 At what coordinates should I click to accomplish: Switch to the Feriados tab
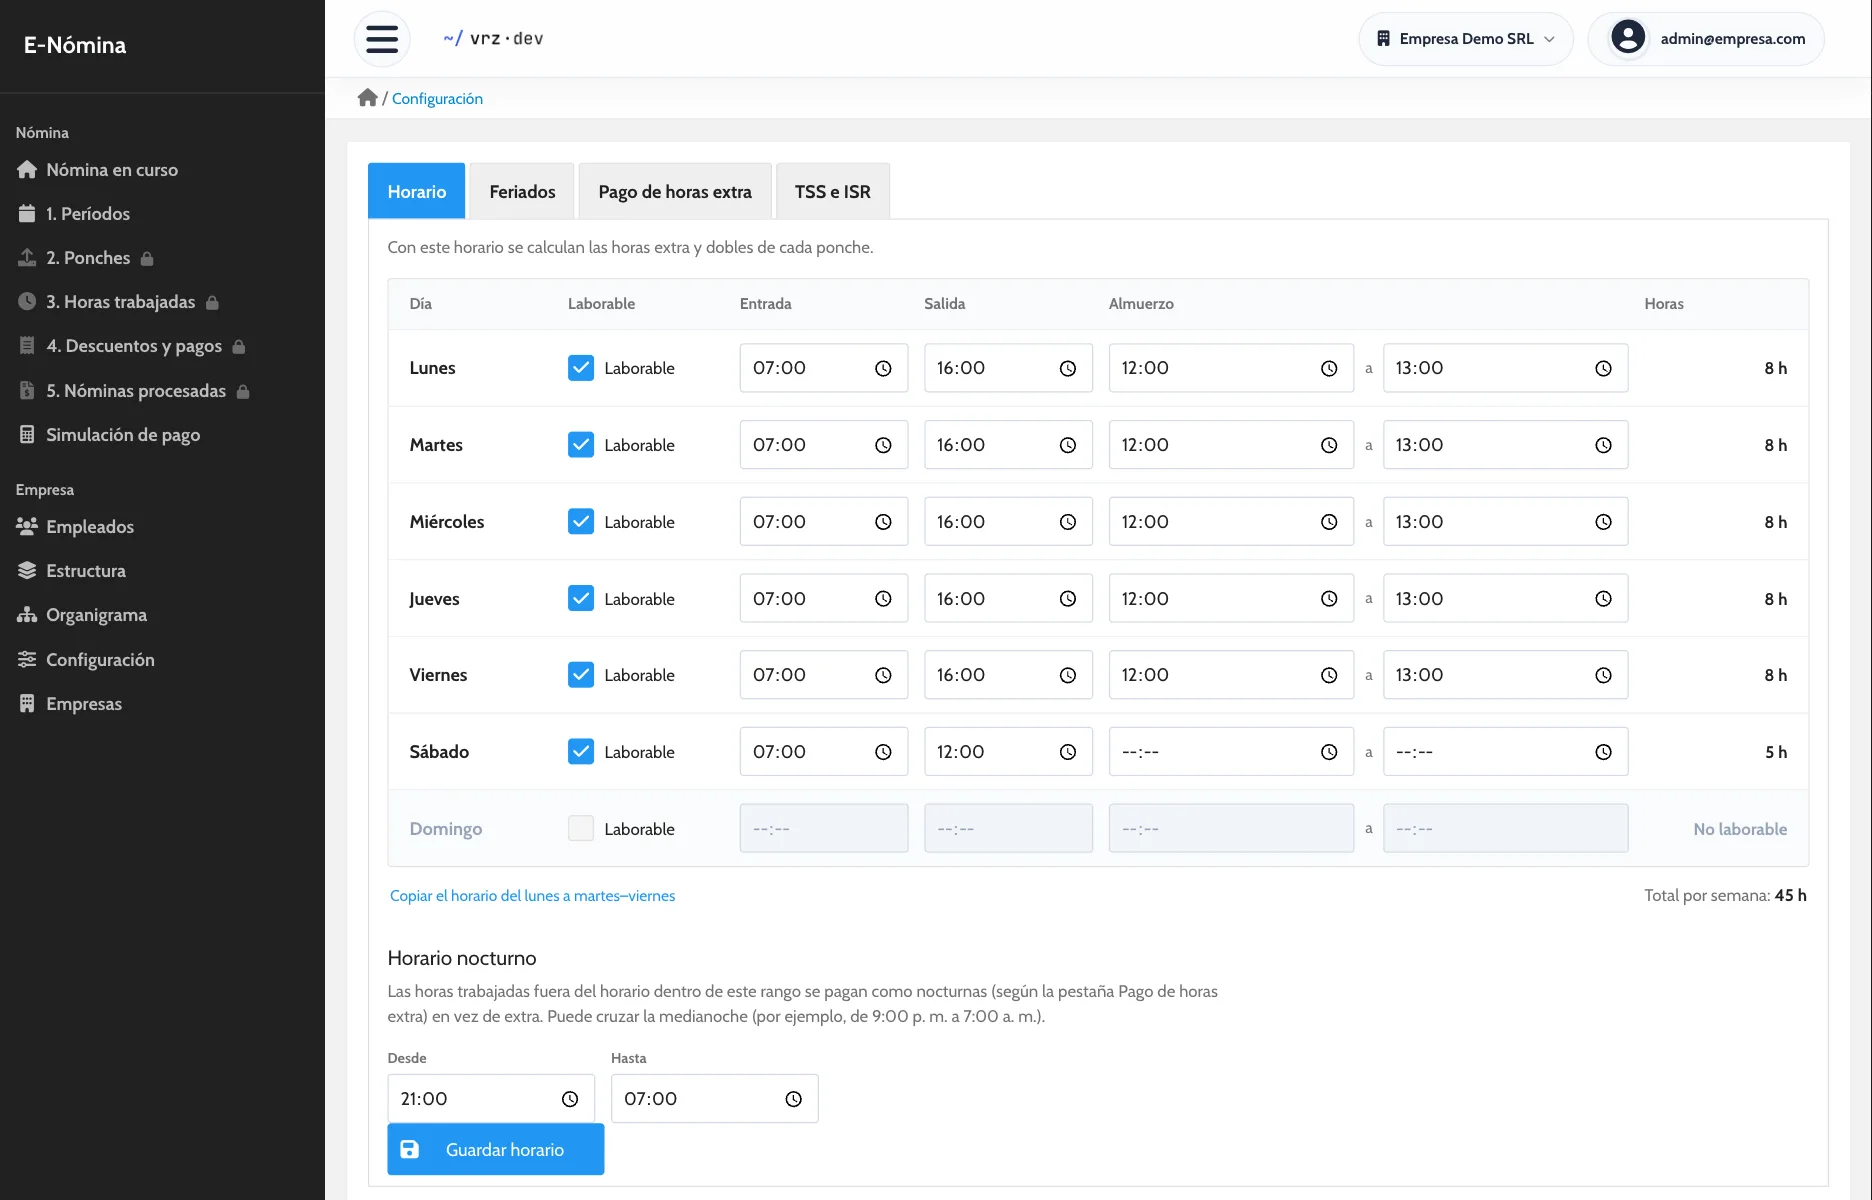coord(522,191)
